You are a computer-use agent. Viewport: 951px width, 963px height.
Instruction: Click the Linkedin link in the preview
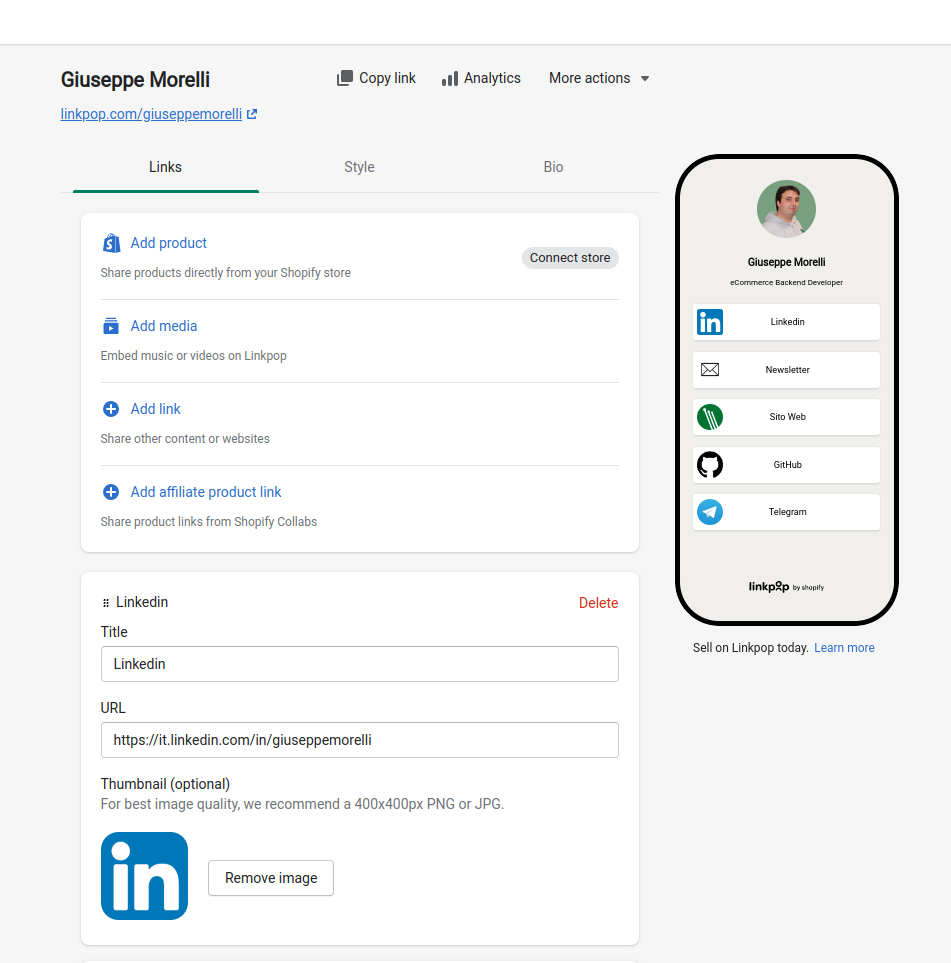point(786,322)
